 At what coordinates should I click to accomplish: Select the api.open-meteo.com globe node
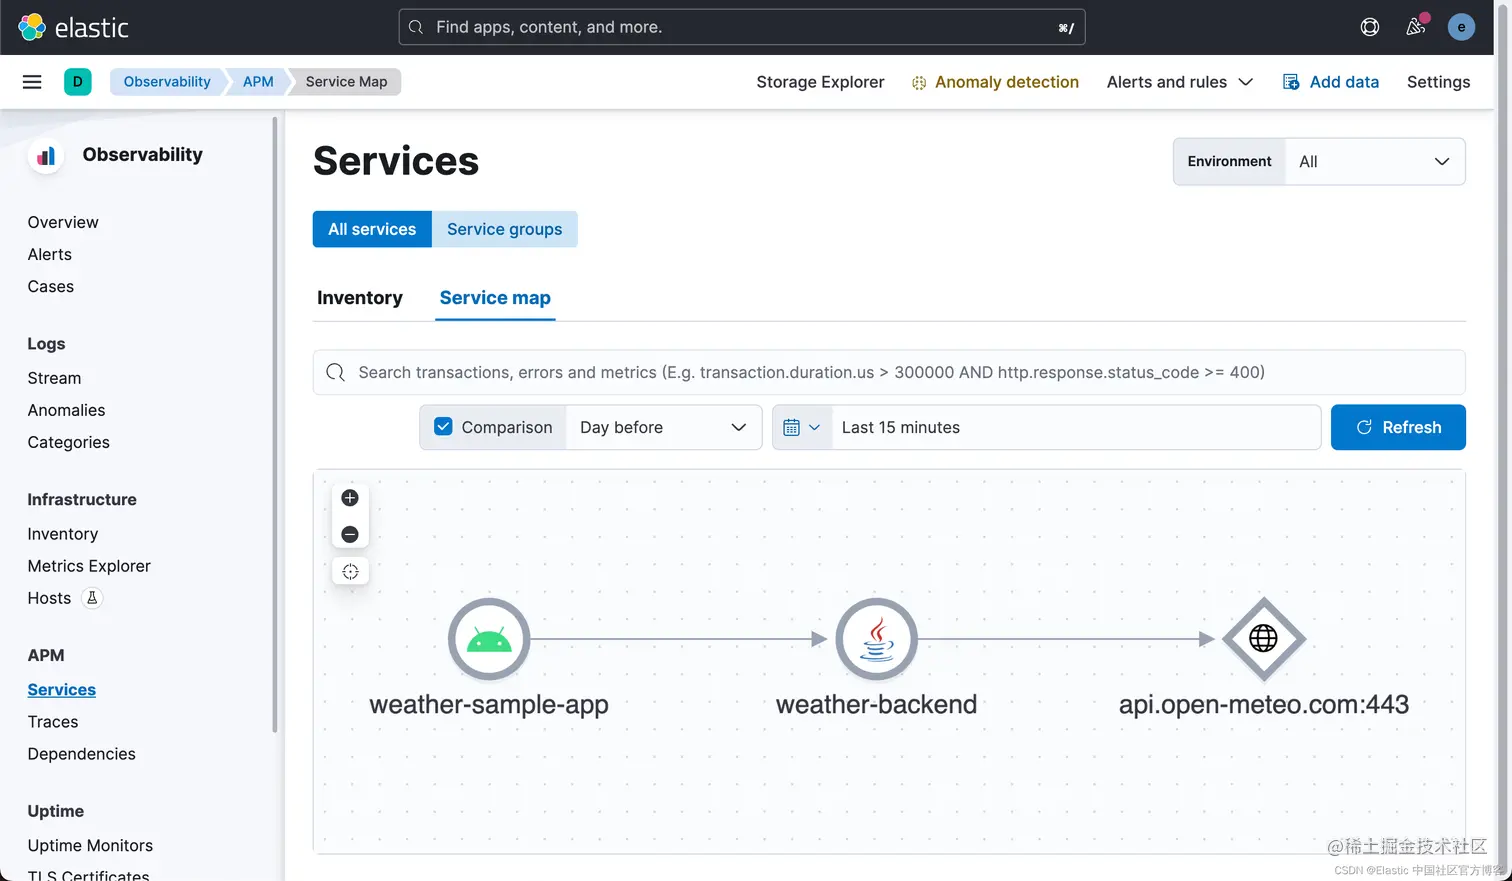click(x=1264, y=638)
